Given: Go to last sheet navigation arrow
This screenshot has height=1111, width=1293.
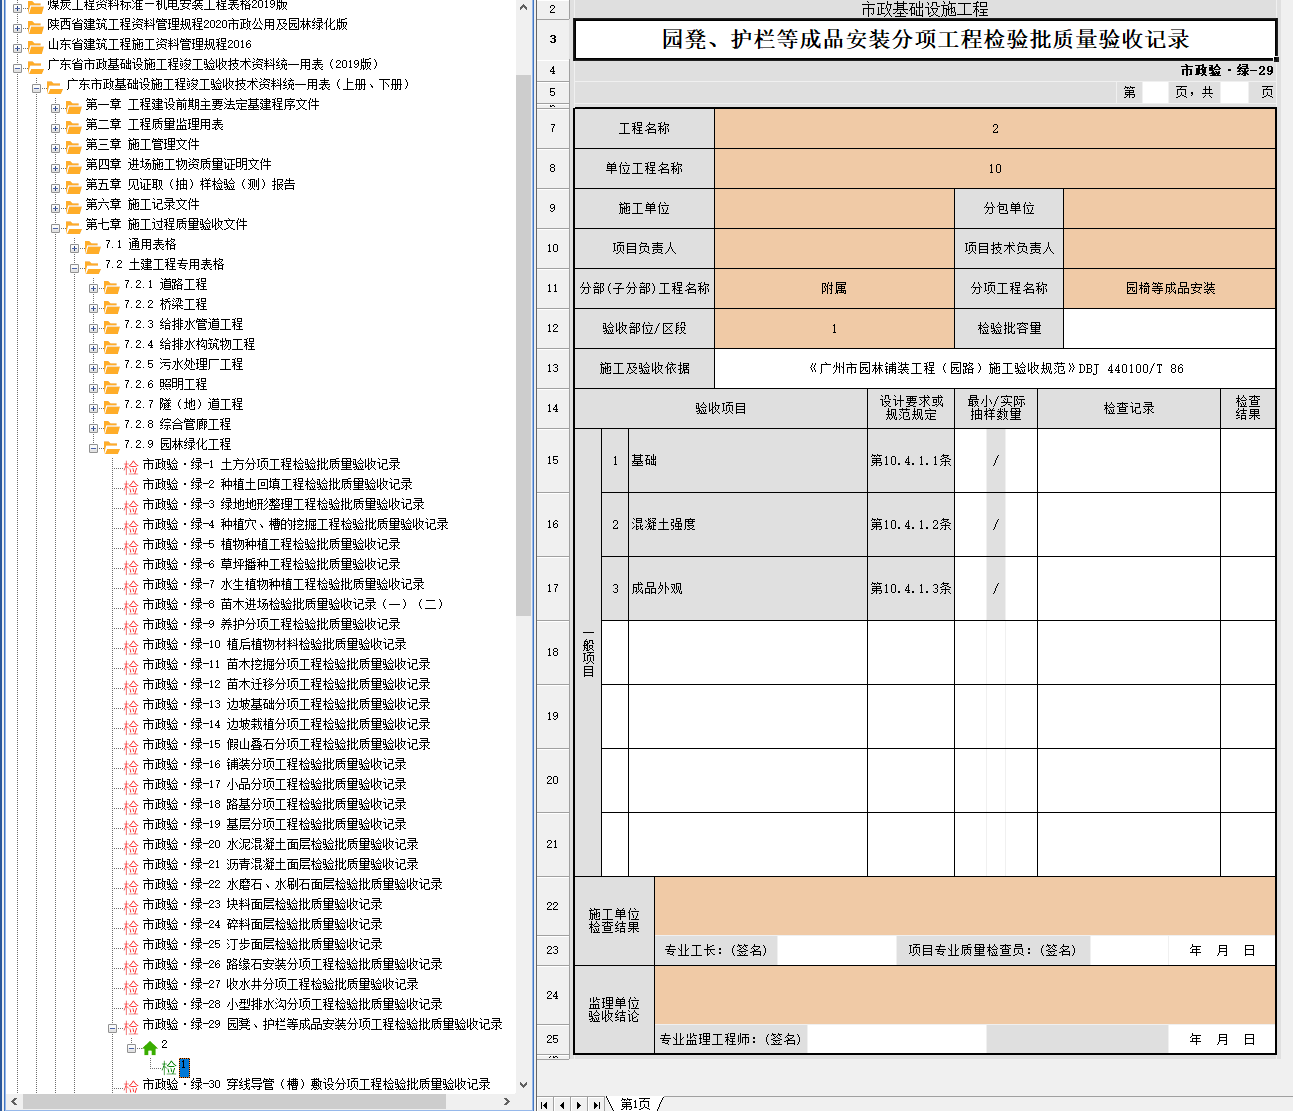Looking at the screenshot, I should pos(596,1104).
